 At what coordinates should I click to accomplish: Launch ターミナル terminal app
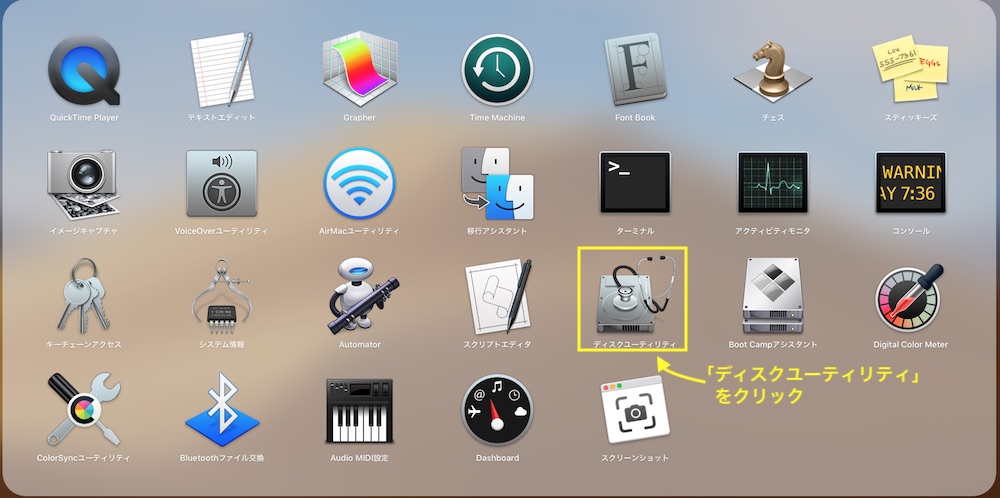(635, 182)
